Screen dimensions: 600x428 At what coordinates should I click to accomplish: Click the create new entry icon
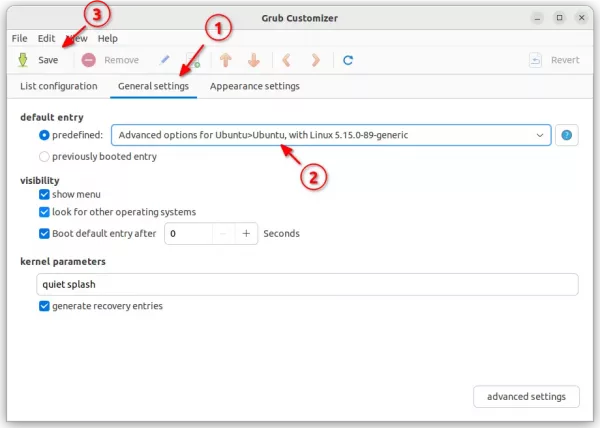click(x=193, y=60)
